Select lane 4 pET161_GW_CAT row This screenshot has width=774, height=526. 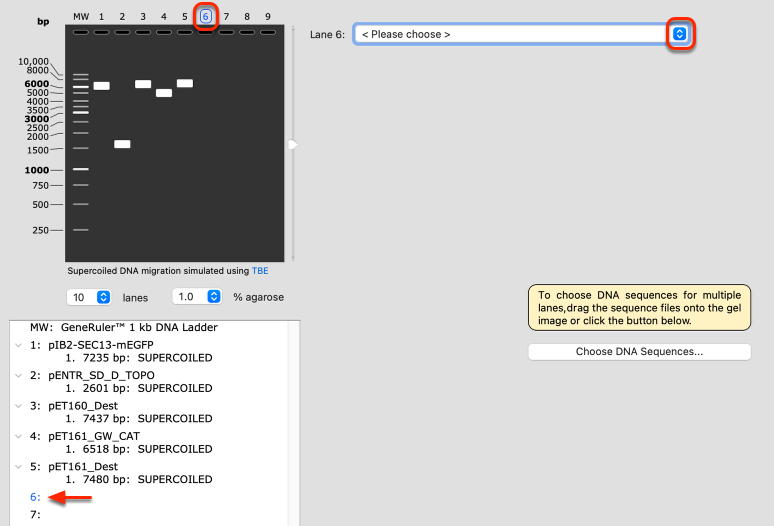[x=85, y=436]
